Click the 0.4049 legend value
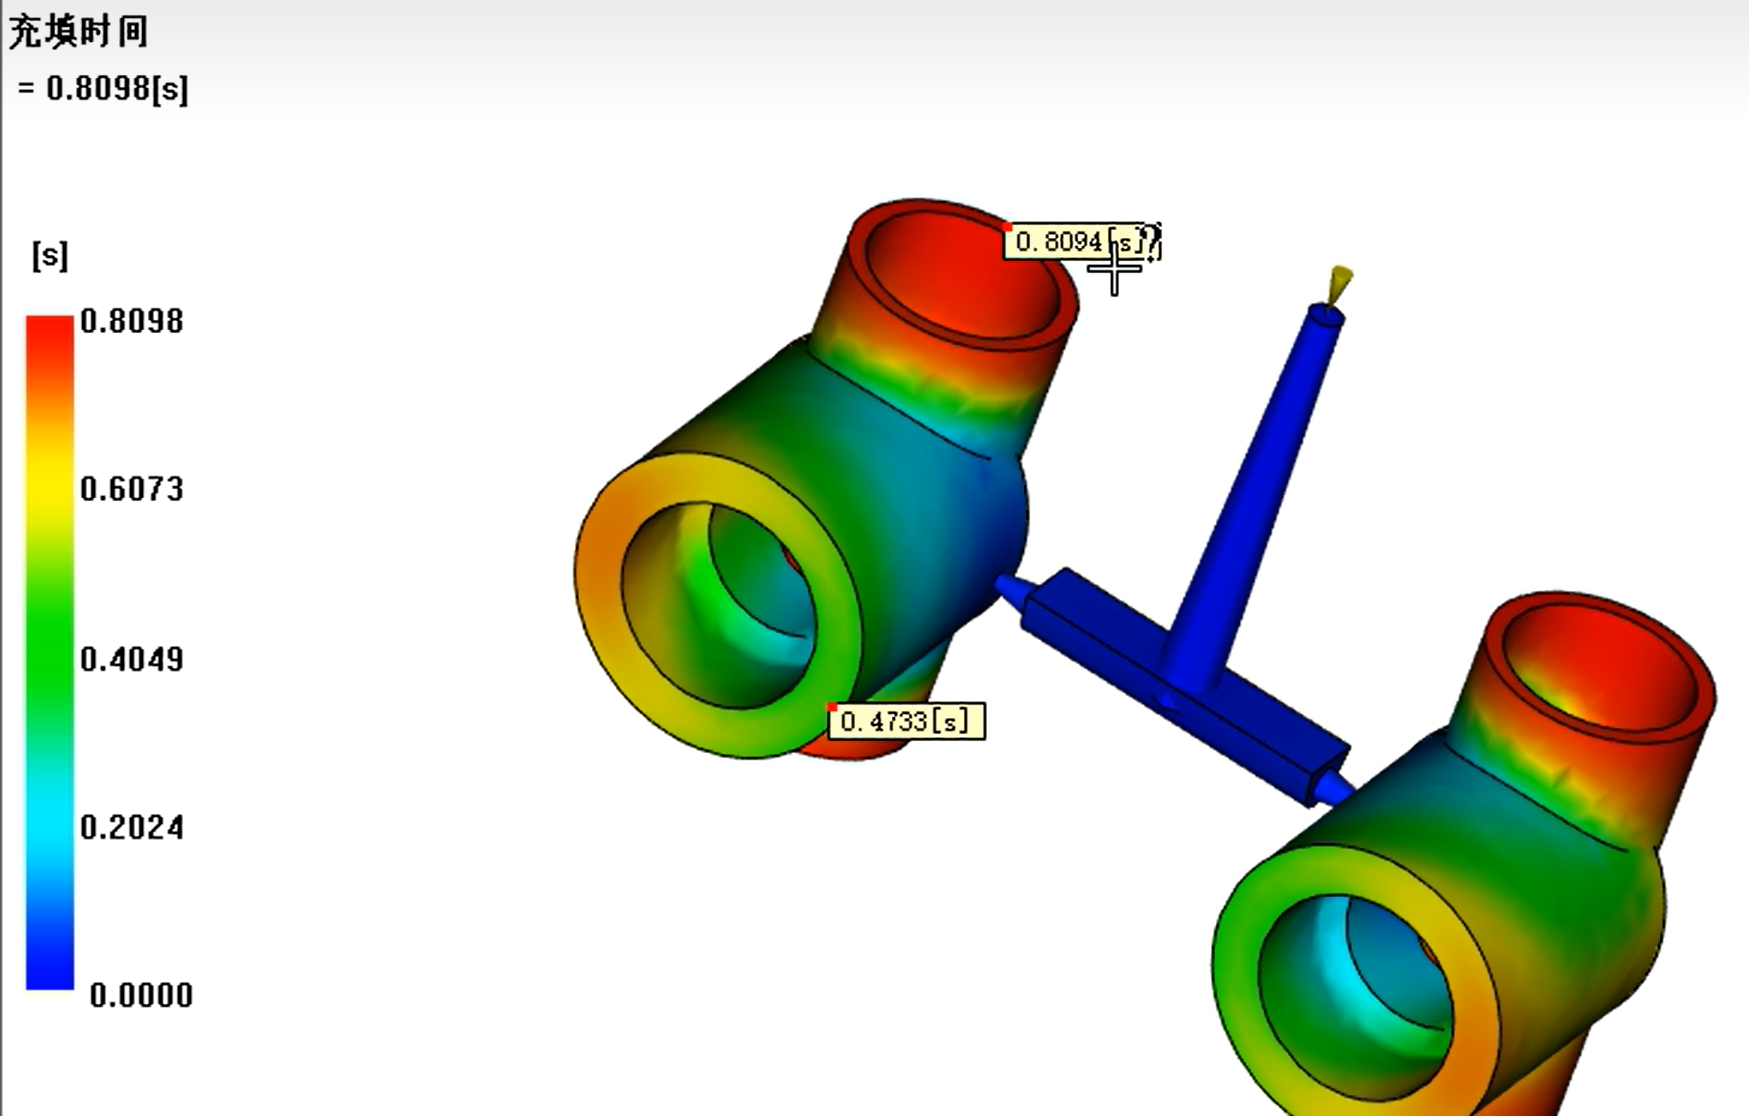Image resolution: width=1749 pixels, height=1116 pixels. (132, 659)
